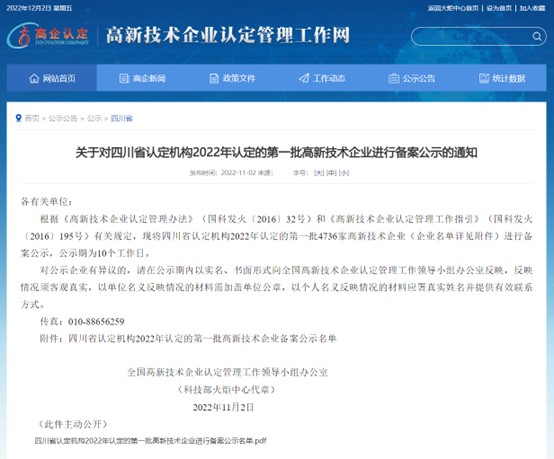The image size is (554, 459).
Task: Focus the site search input field
Action: [x=472, y=36]
